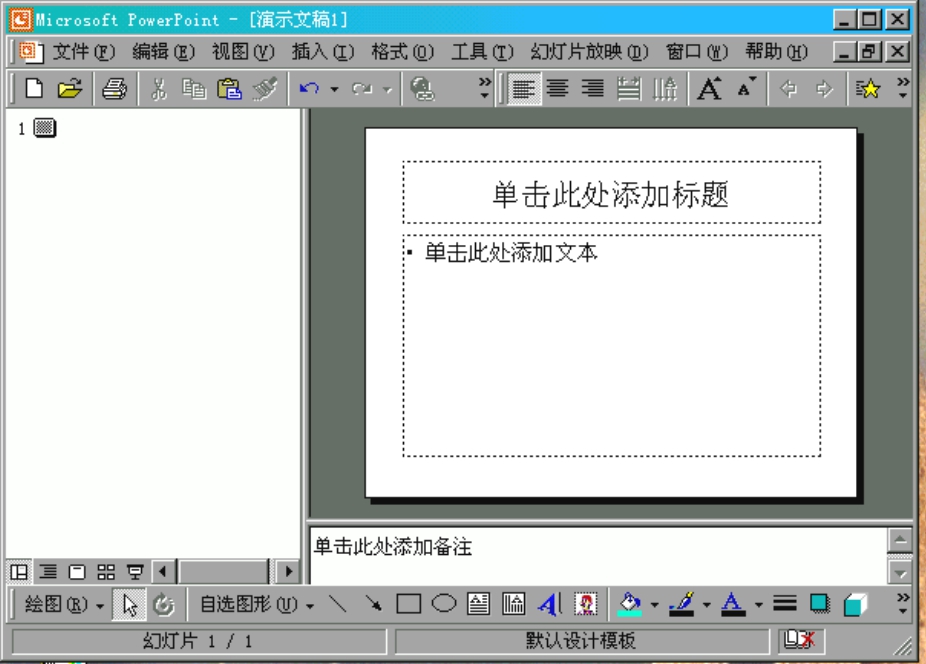Open 自选图形(U) AutoShapes menu
This screenshot has height=664, width=926.
256,604
